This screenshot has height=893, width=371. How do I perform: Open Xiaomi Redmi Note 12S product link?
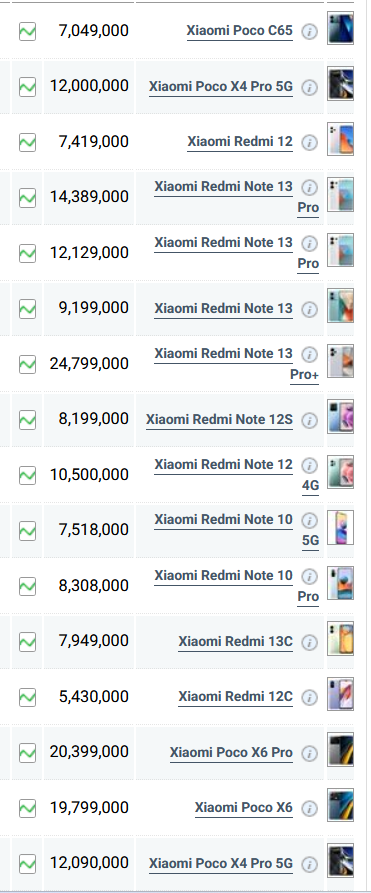pyautogui.click(x=219, y=420)
